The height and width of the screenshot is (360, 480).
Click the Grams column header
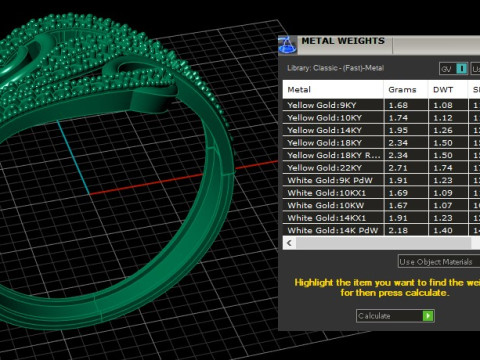click(x=406, y=89)
